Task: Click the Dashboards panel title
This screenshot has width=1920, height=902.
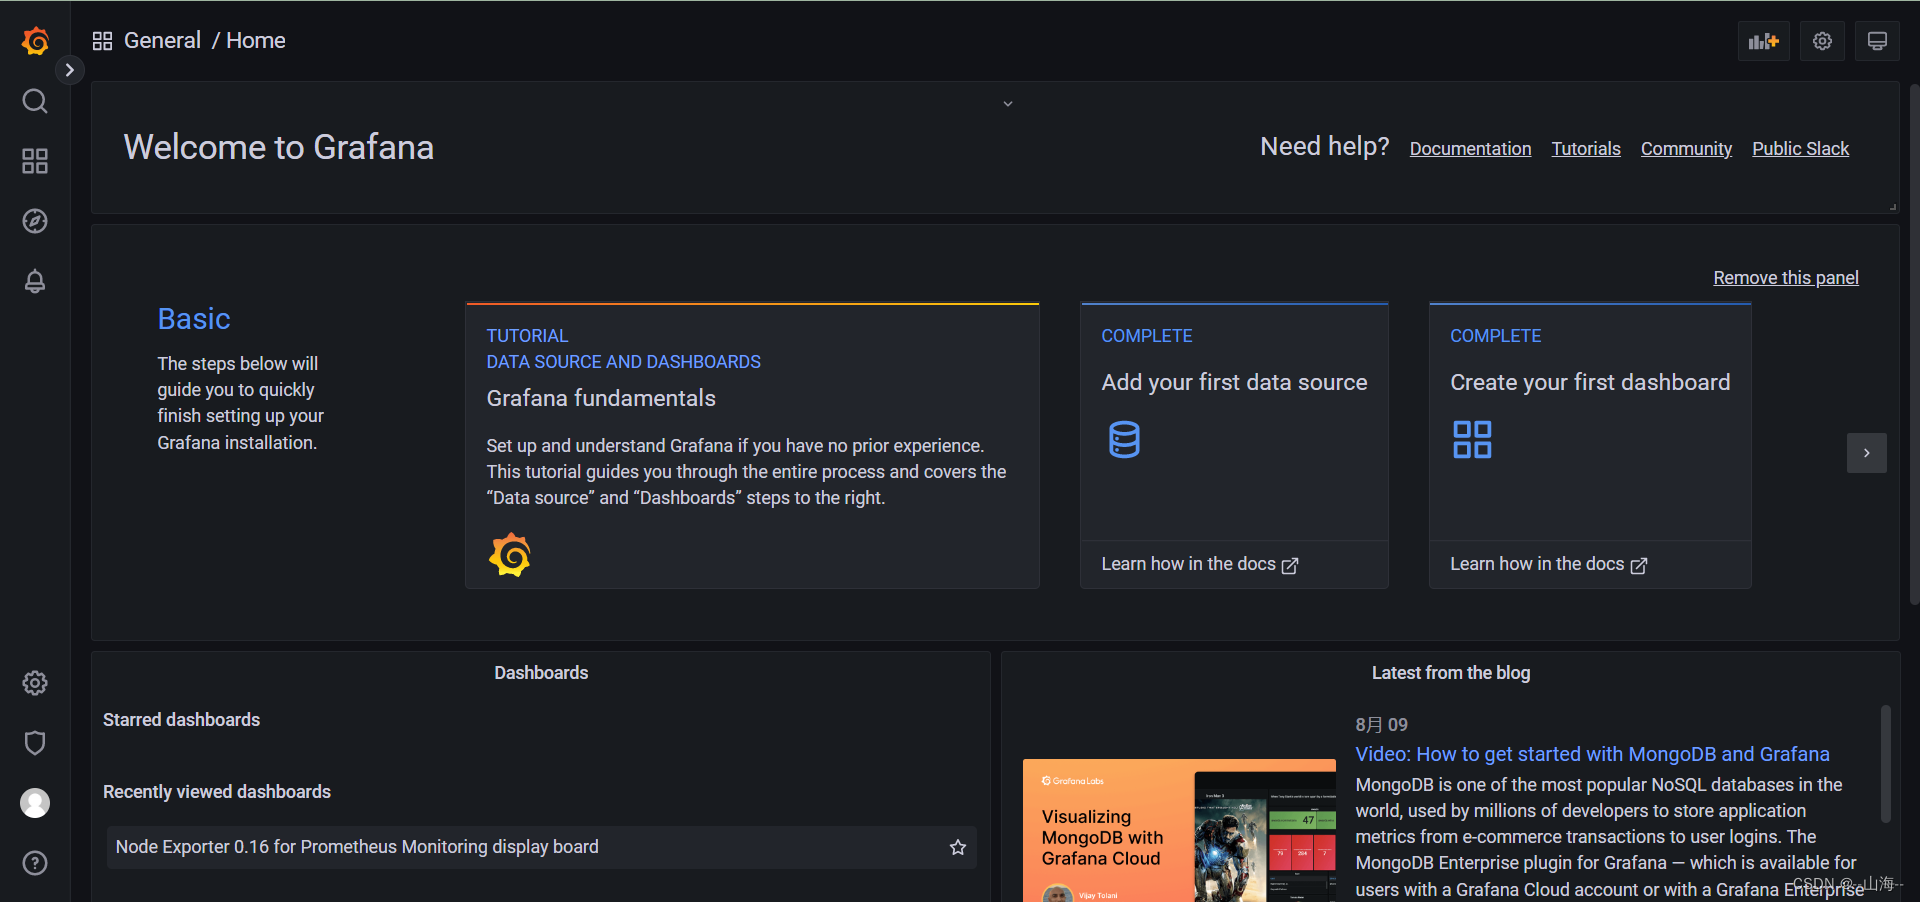Action: [x=541, y=673]
